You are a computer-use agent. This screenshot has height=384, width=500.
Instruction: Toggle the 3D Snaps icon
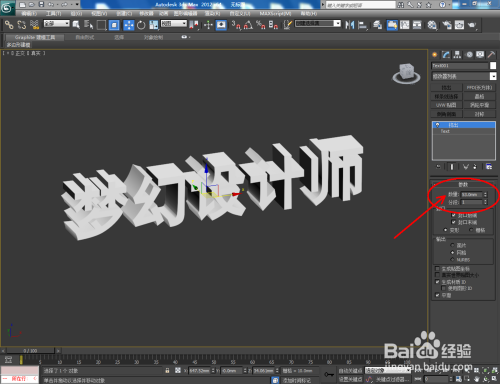[x=236, y=25]
